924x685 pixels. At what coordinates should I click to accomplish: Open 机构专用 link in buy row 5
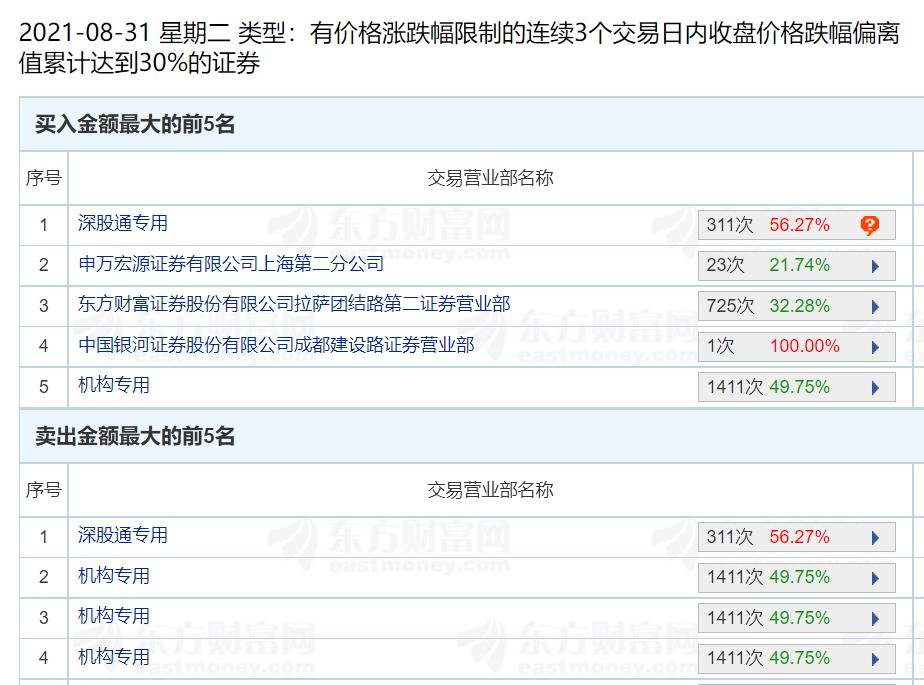point(114,385)
